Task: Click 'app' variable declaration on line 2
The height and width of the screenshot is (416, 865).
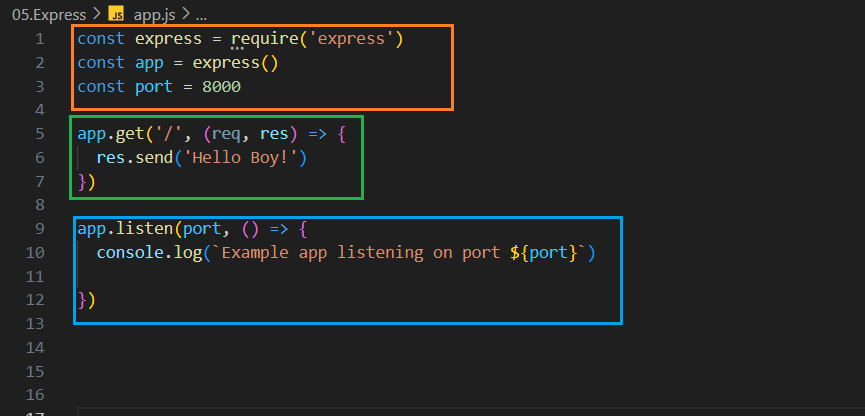Action: pyautogui.click(x=149, y=63)
